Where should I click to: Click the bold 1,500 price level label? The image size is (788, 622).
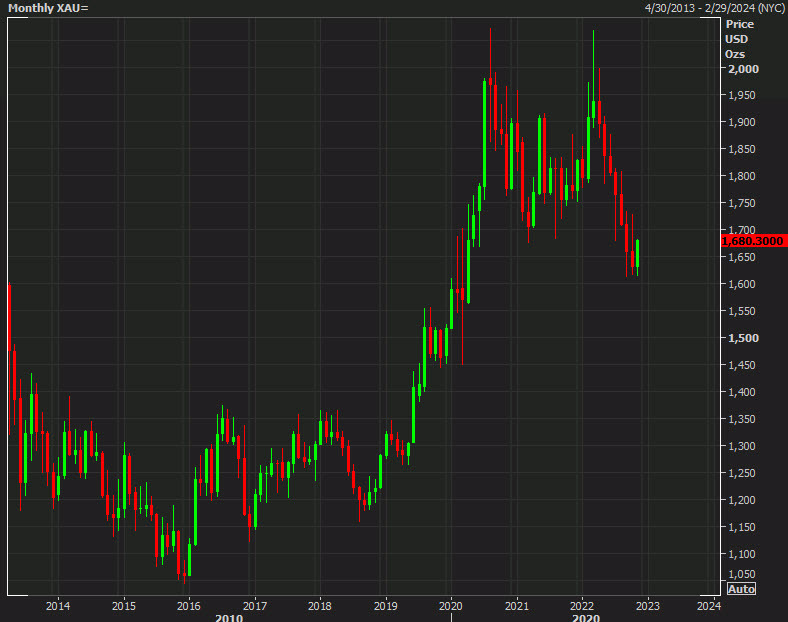pos(743,338)
